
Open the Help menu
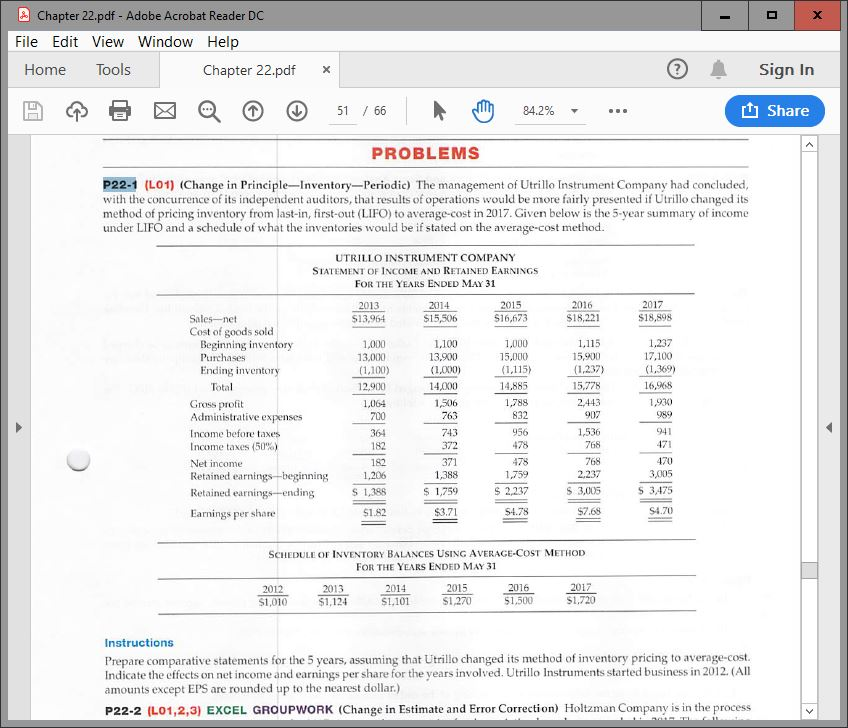pyautogui.click(x=223, y=42)
